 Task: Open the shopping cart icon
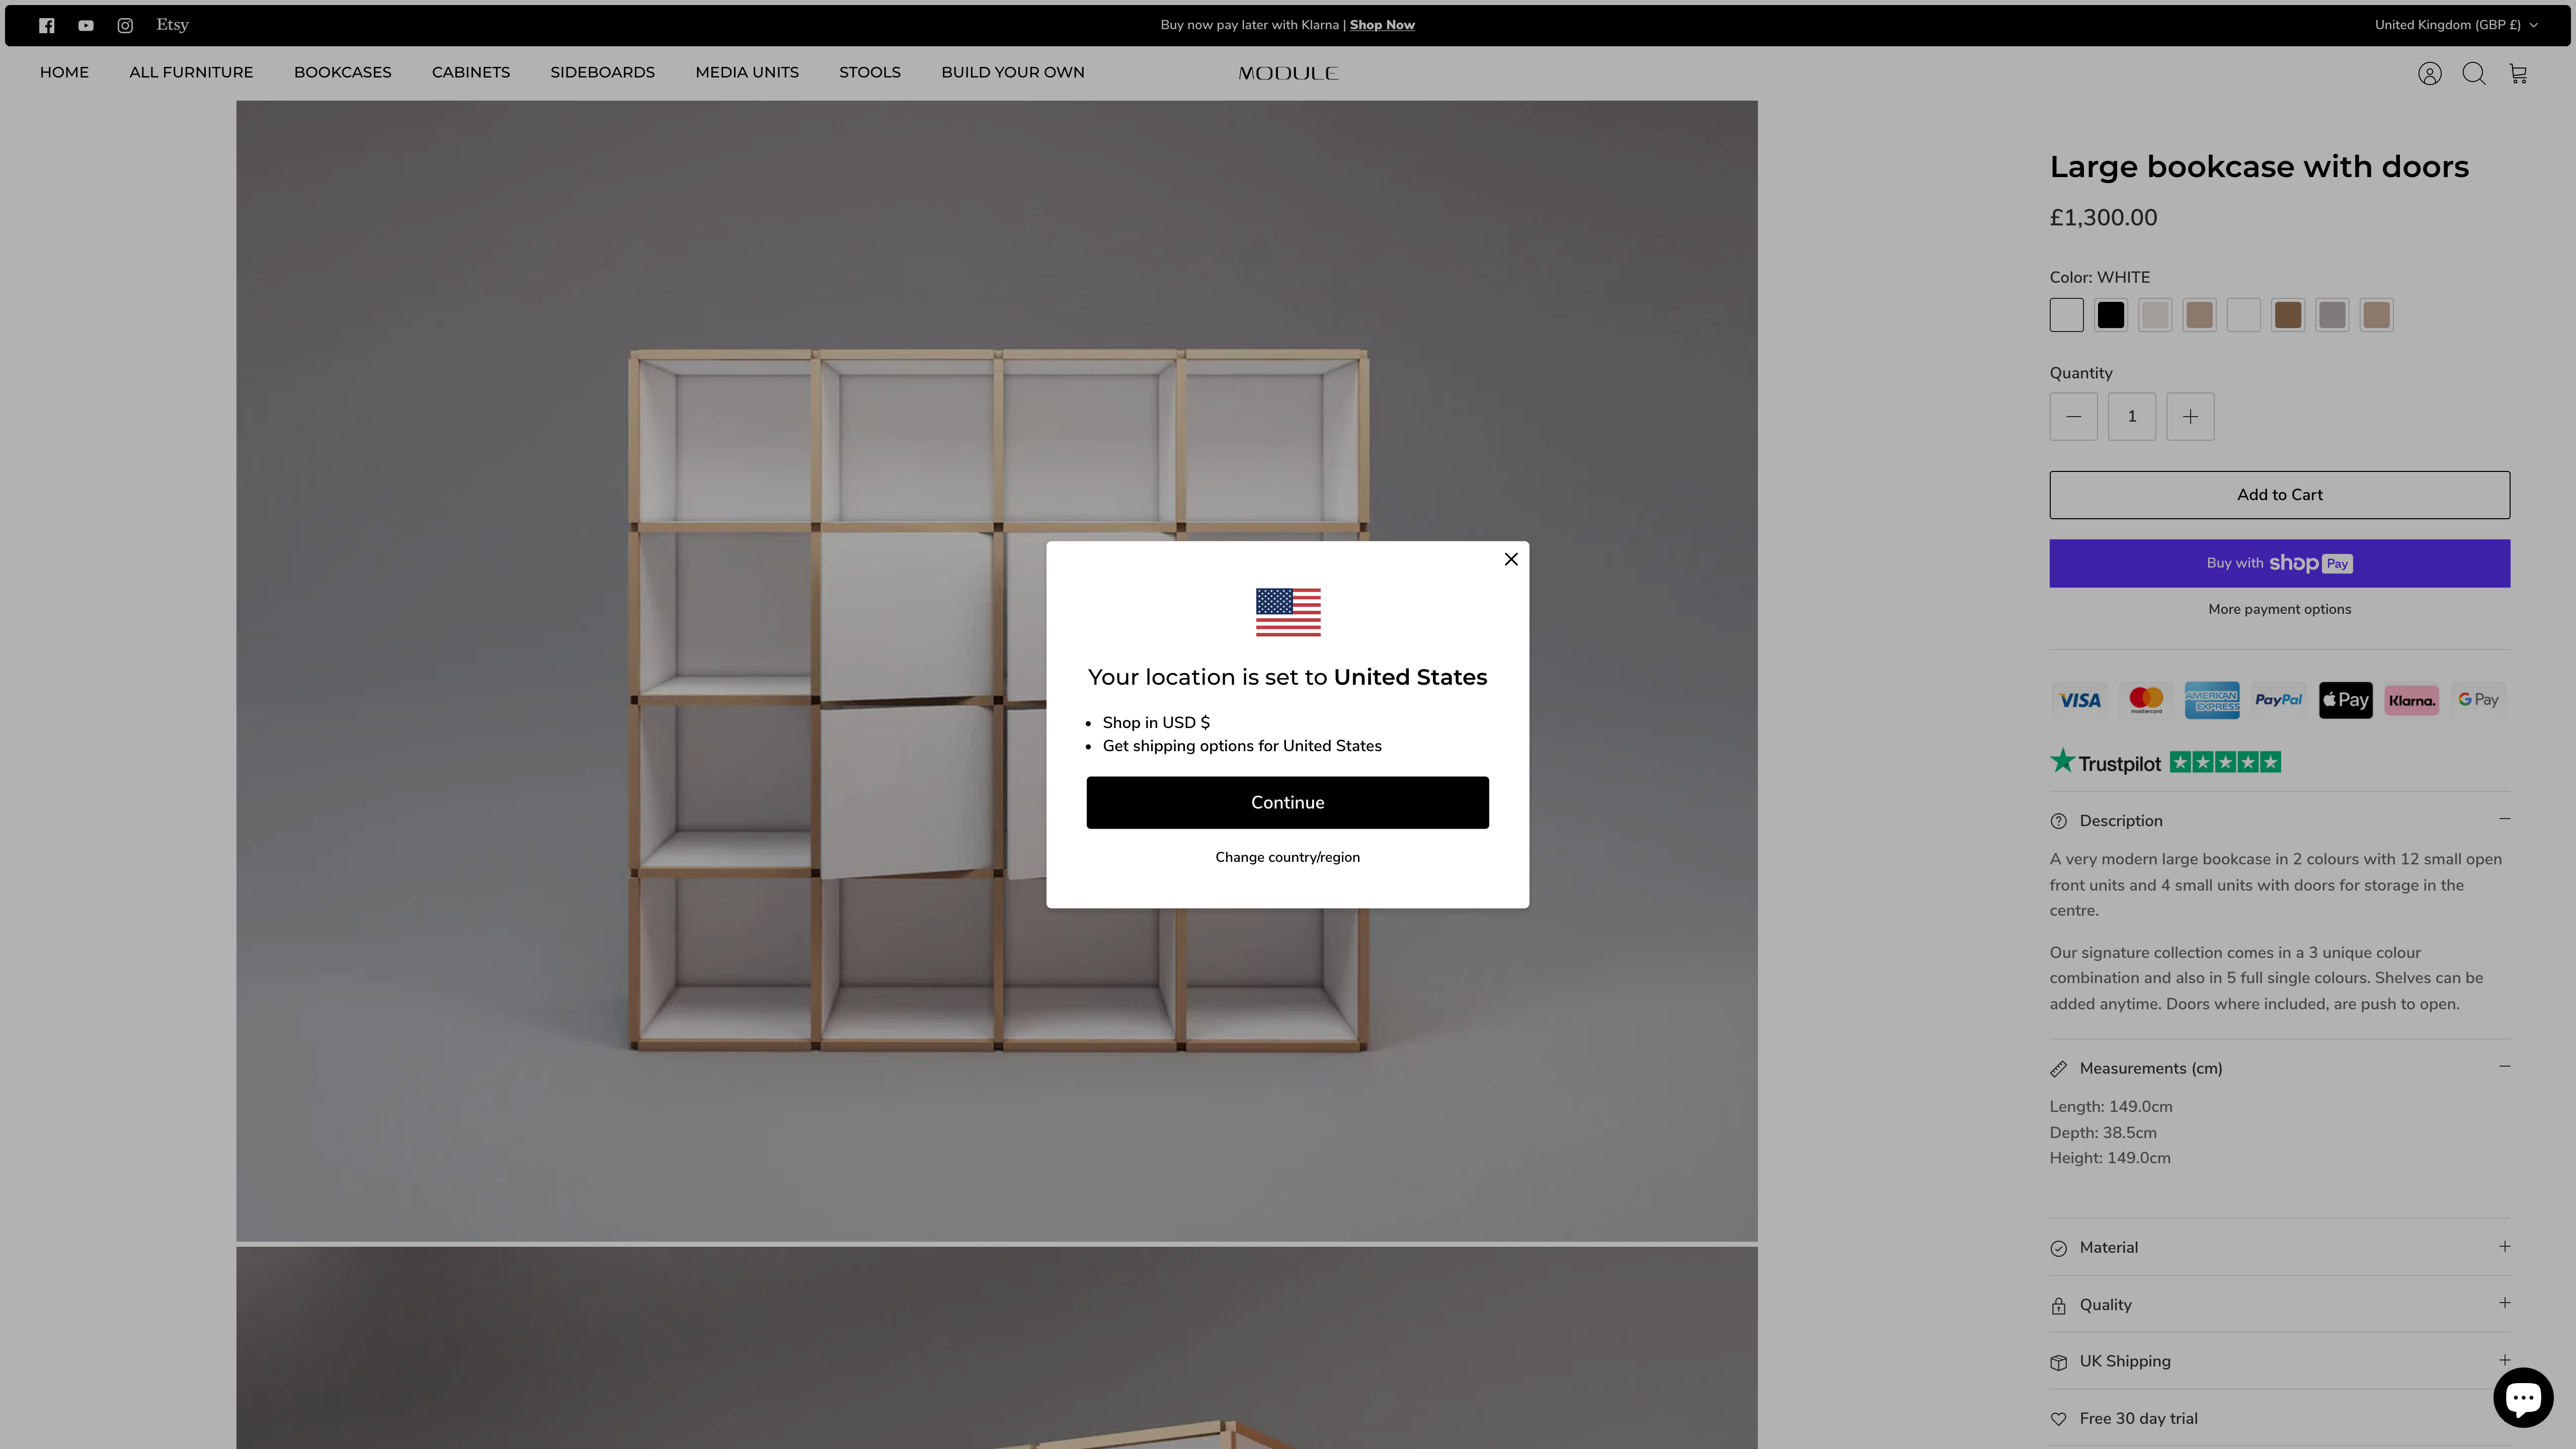pyautogui.click(x=2518, y=73)
